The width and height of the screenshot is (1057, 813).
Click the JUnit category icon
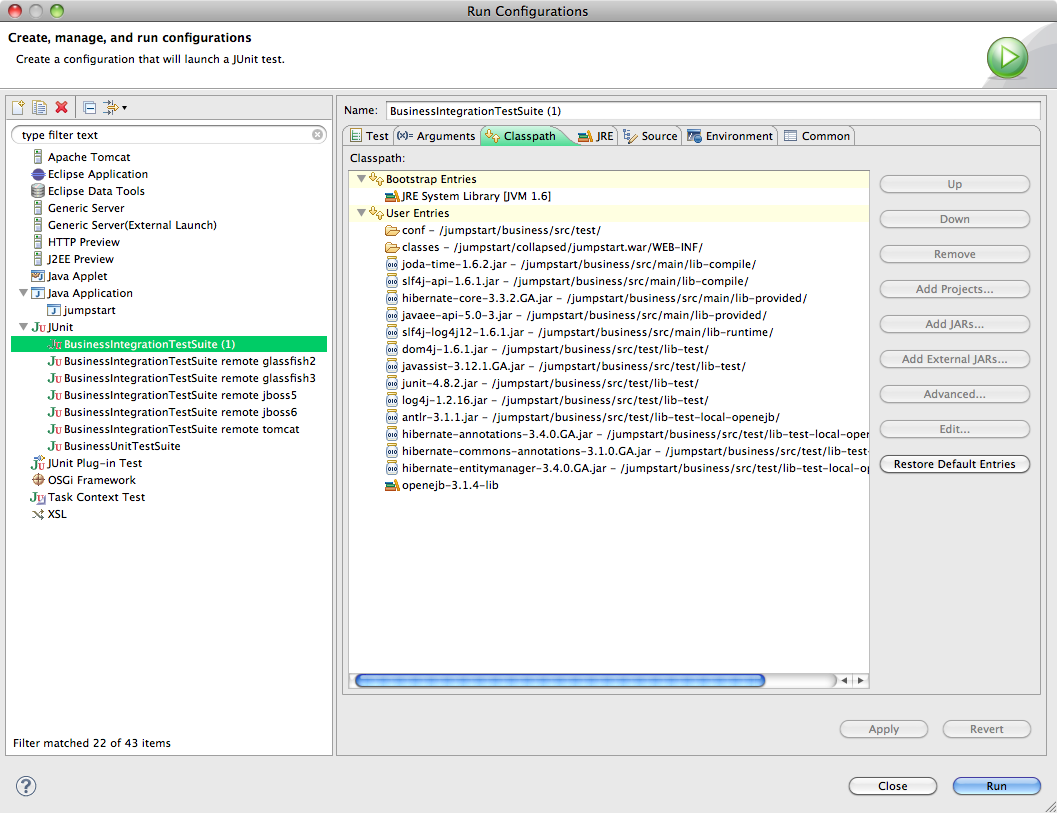tap(38, 327)
